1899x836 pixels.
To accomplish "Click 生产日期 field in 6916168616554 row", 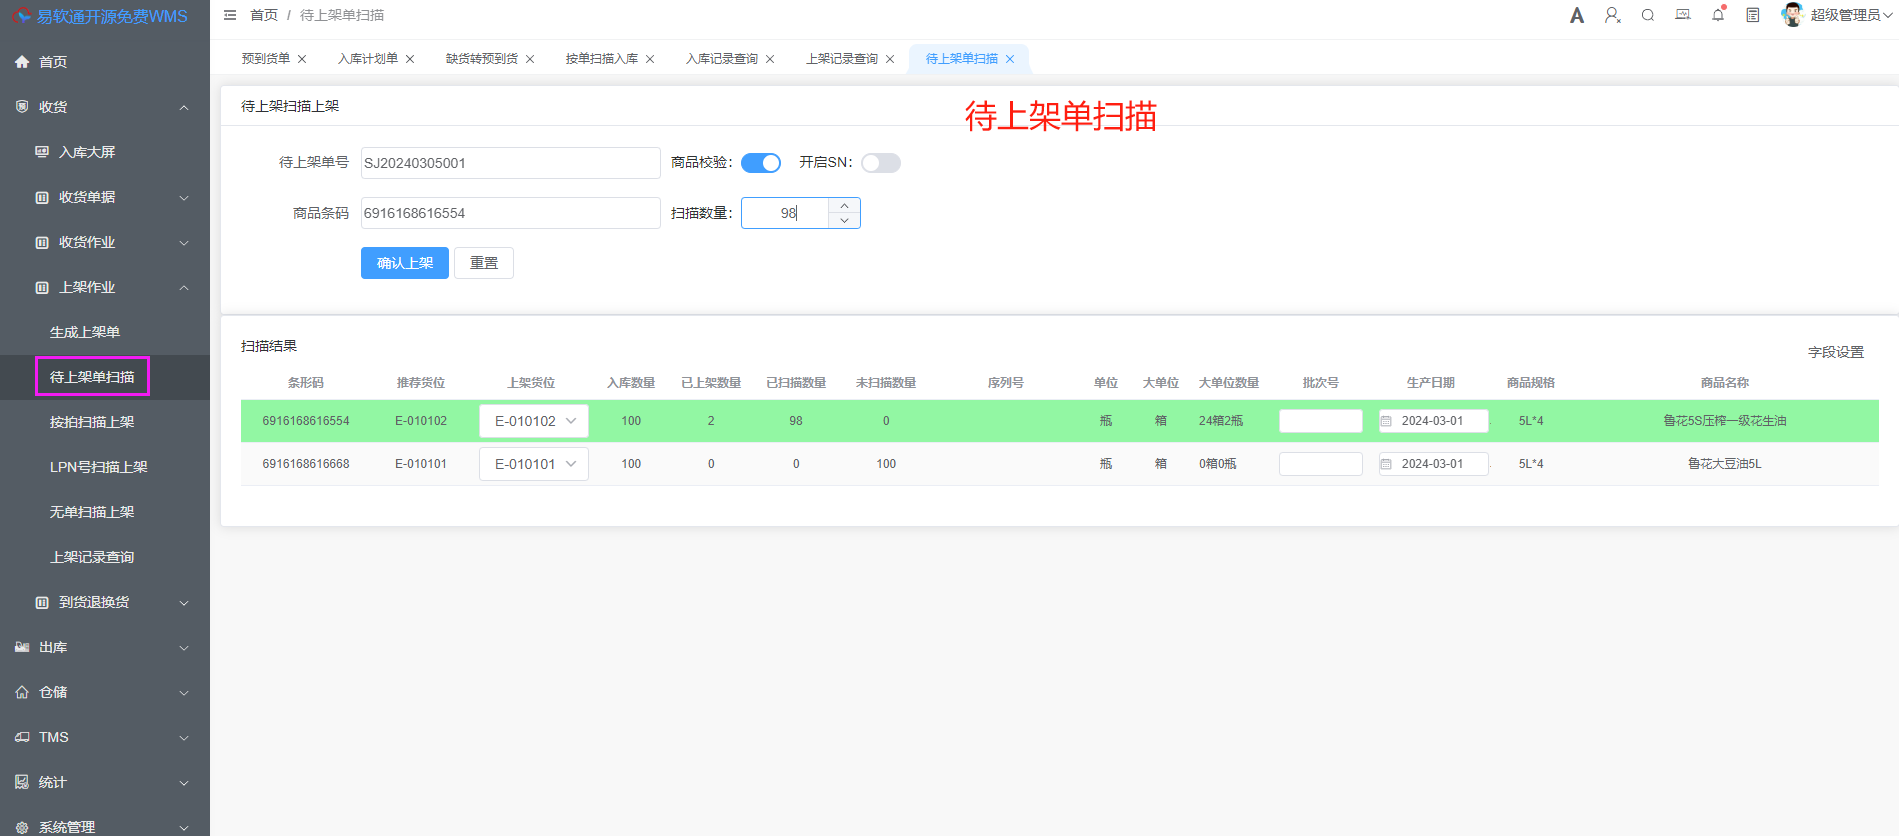I will point(1434,421).
